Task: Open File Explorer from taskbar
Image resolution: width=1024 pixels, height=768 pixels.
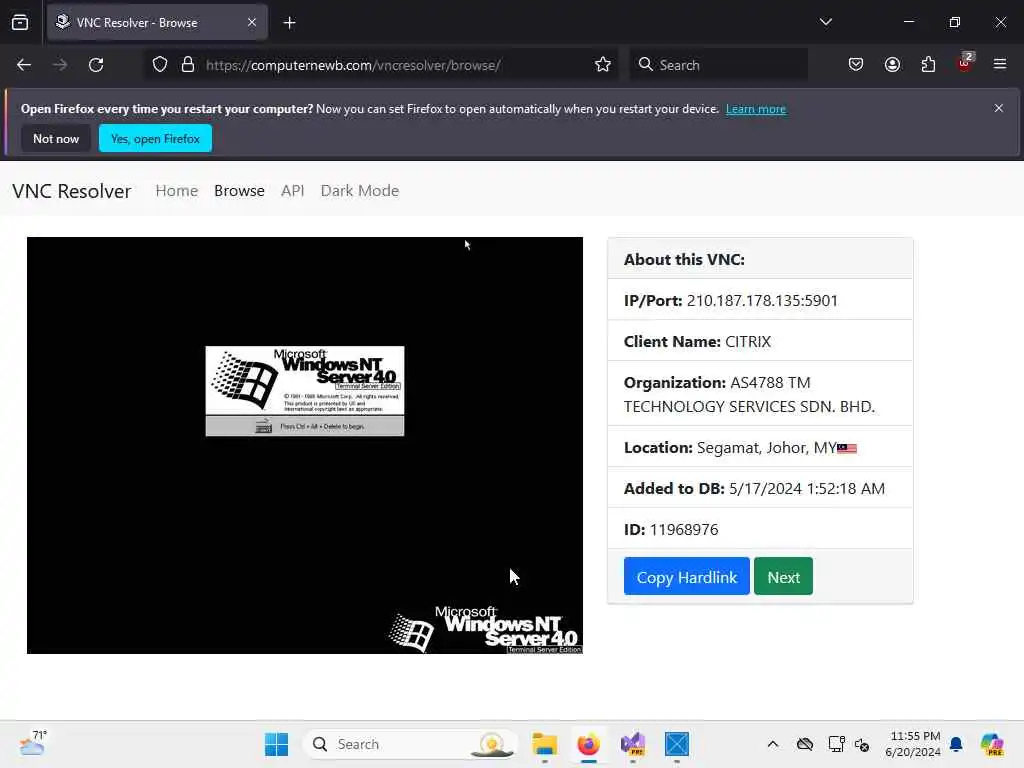Action: coord(544,744)
